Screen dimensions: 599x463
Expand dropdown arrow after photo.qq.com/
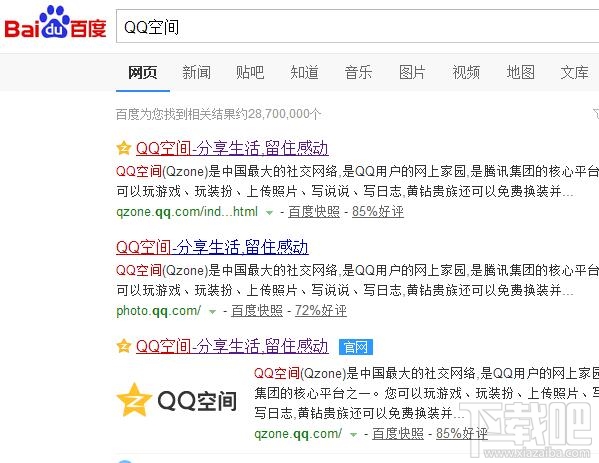[x=212, y=312]
